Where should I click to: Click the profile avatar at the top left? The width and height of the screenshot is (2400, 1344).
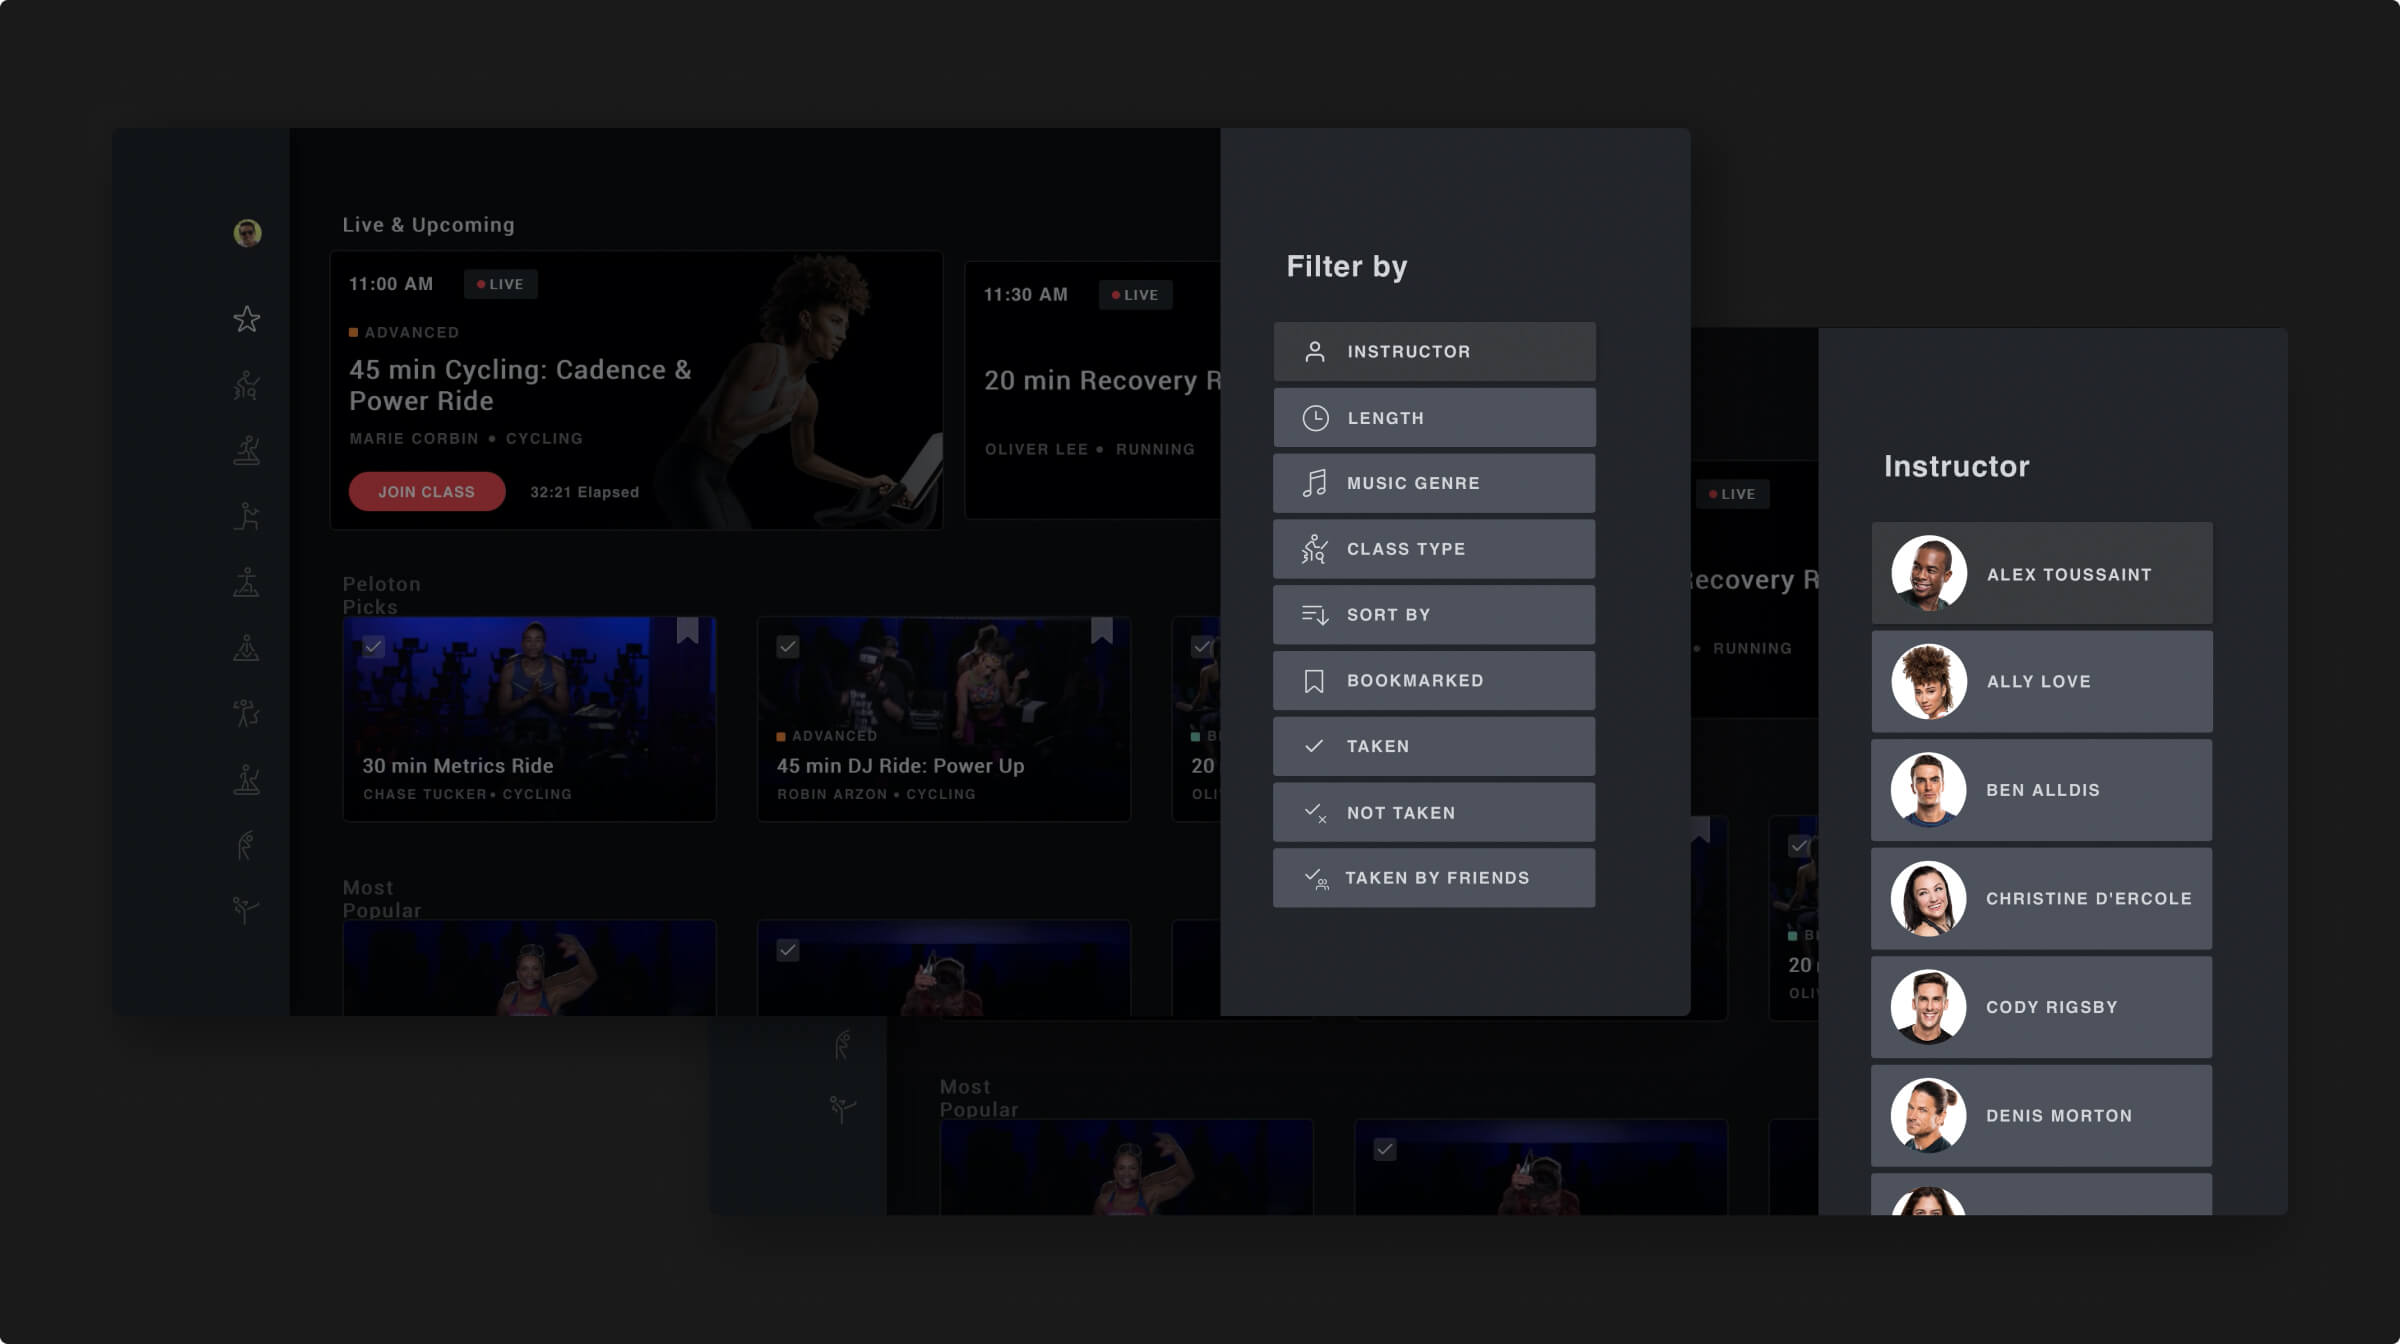pos(246,232)
